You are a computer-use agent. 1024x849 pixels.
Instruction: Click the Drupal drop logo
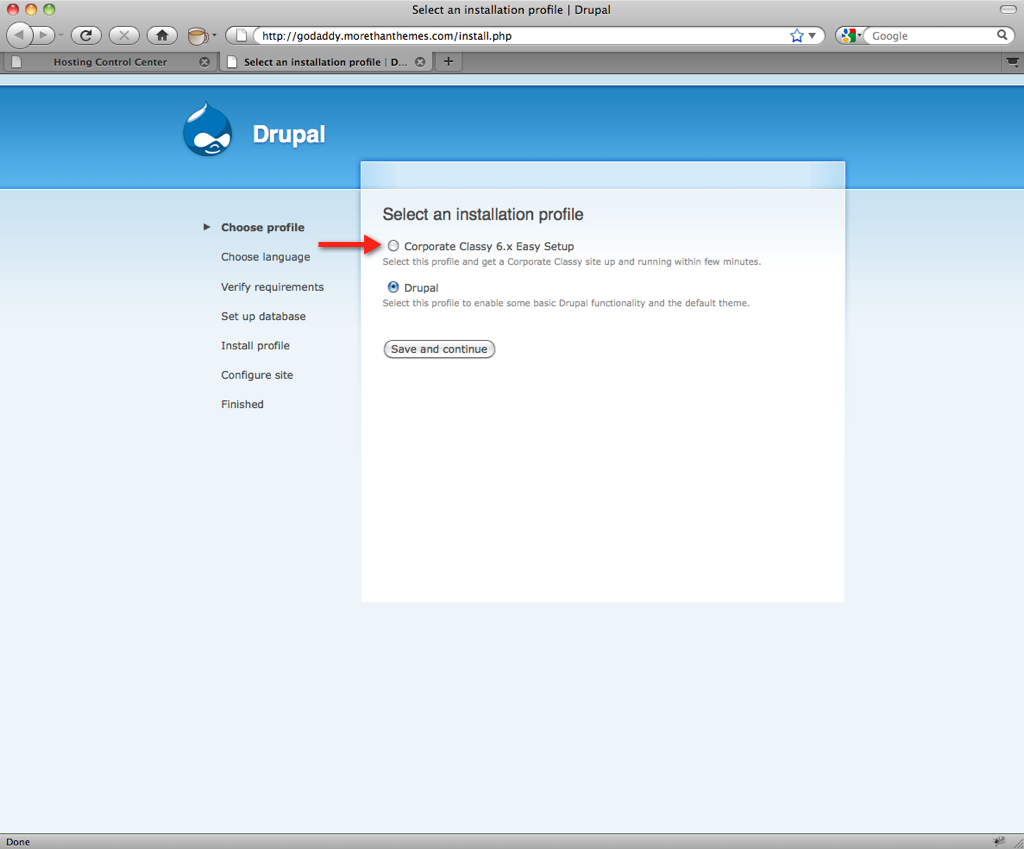coord(208,130)
